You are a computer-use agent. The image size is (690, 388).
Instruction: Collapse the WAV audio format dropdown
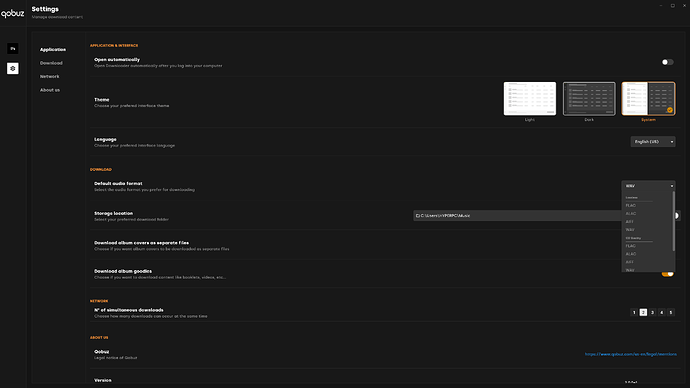click(x=648, y=186)
